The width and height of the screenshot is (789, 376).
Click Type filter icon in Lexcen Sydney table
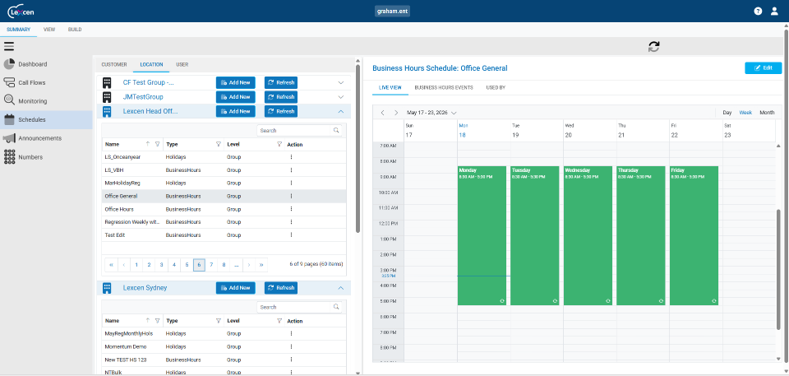pyautogui.click(x=218, y=321)
